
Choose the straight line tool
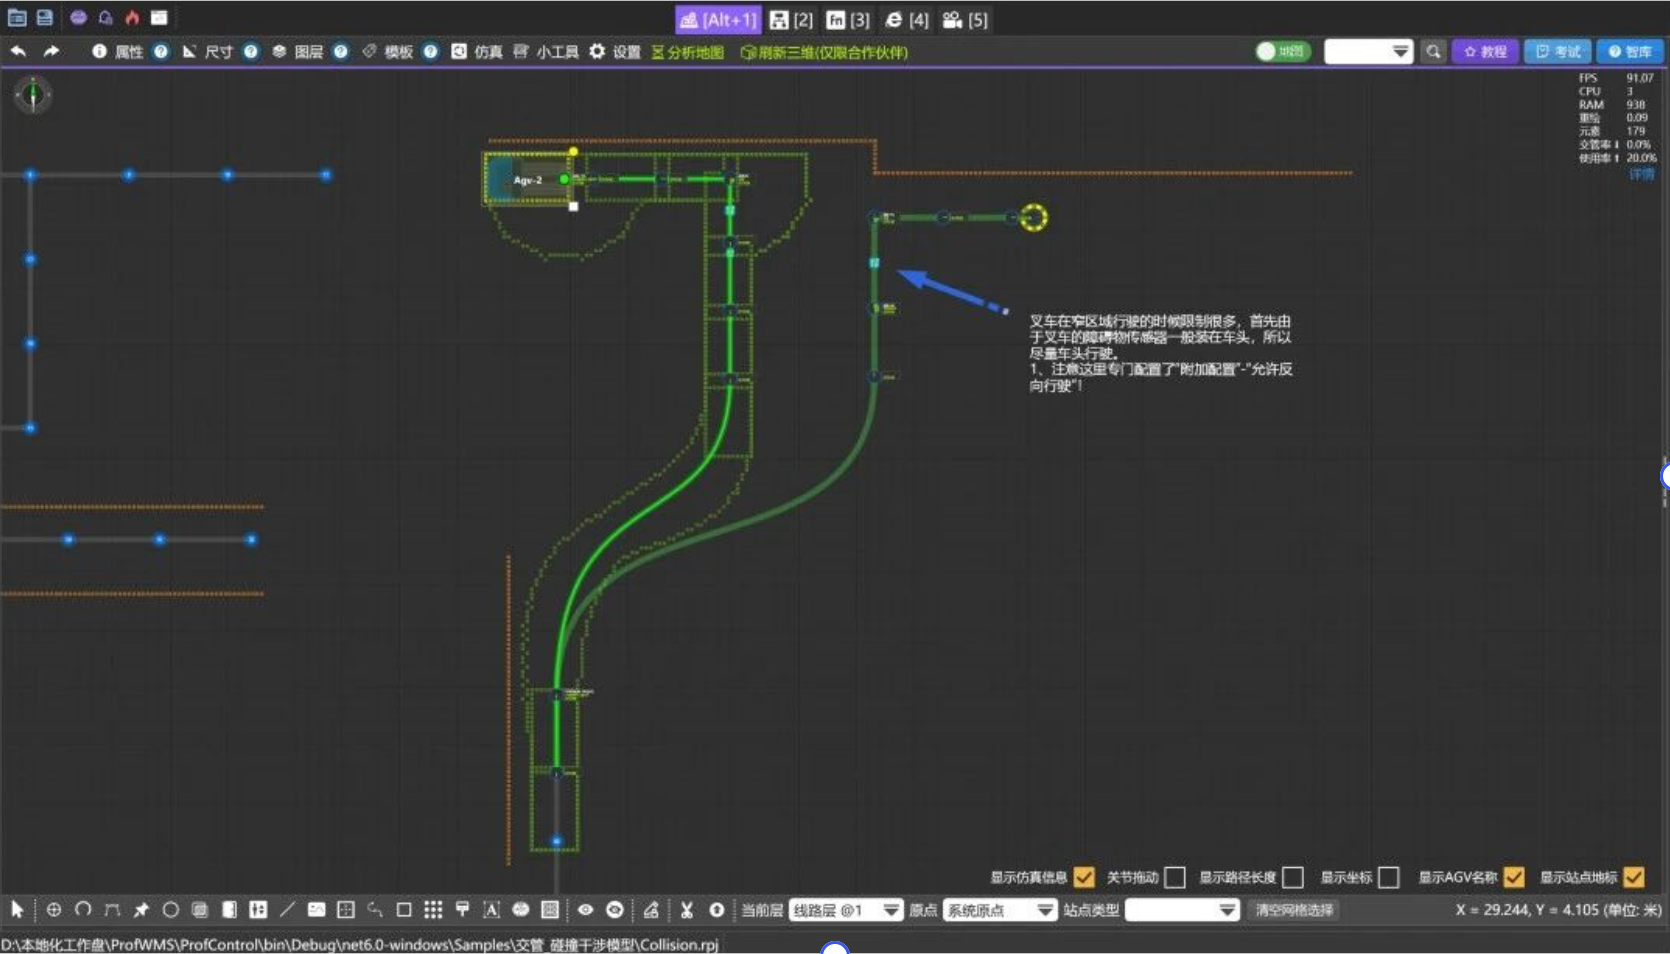[x=287, y=909]
